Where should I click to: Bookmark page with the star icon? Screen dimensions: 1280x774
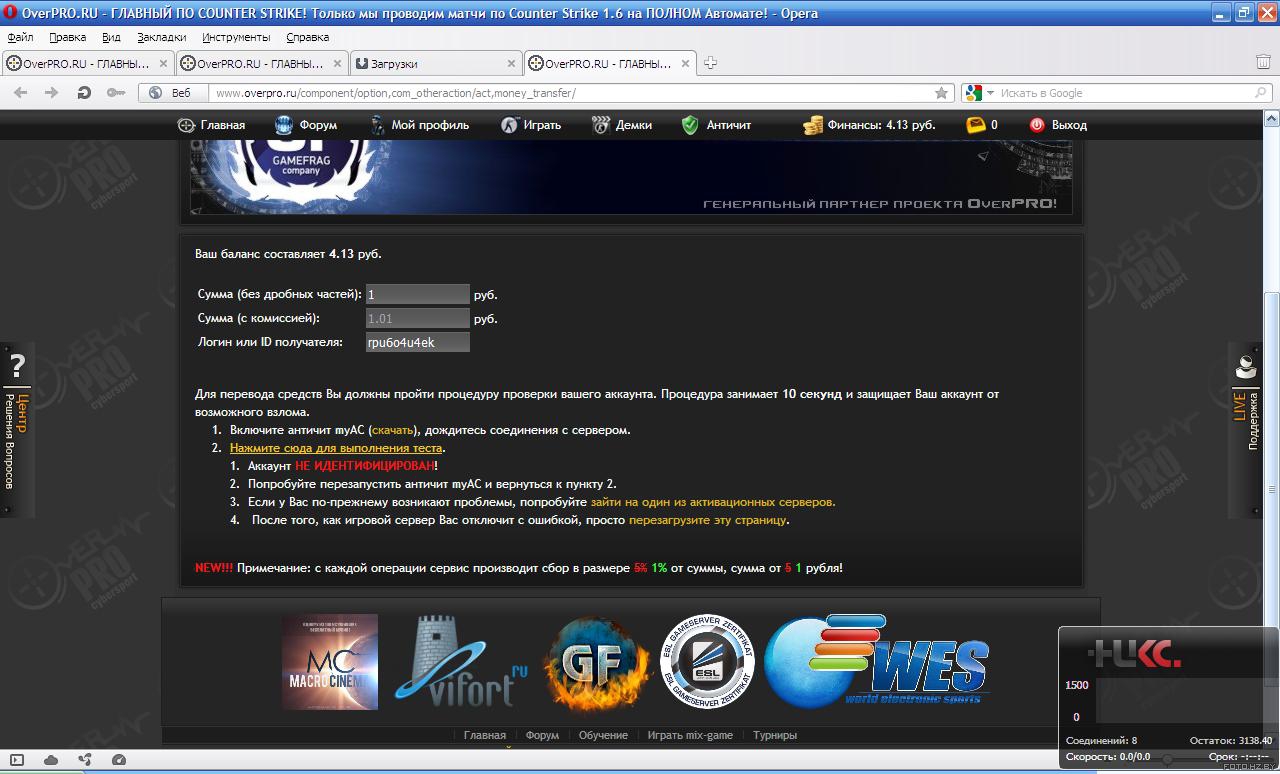(x=941, y=93)
